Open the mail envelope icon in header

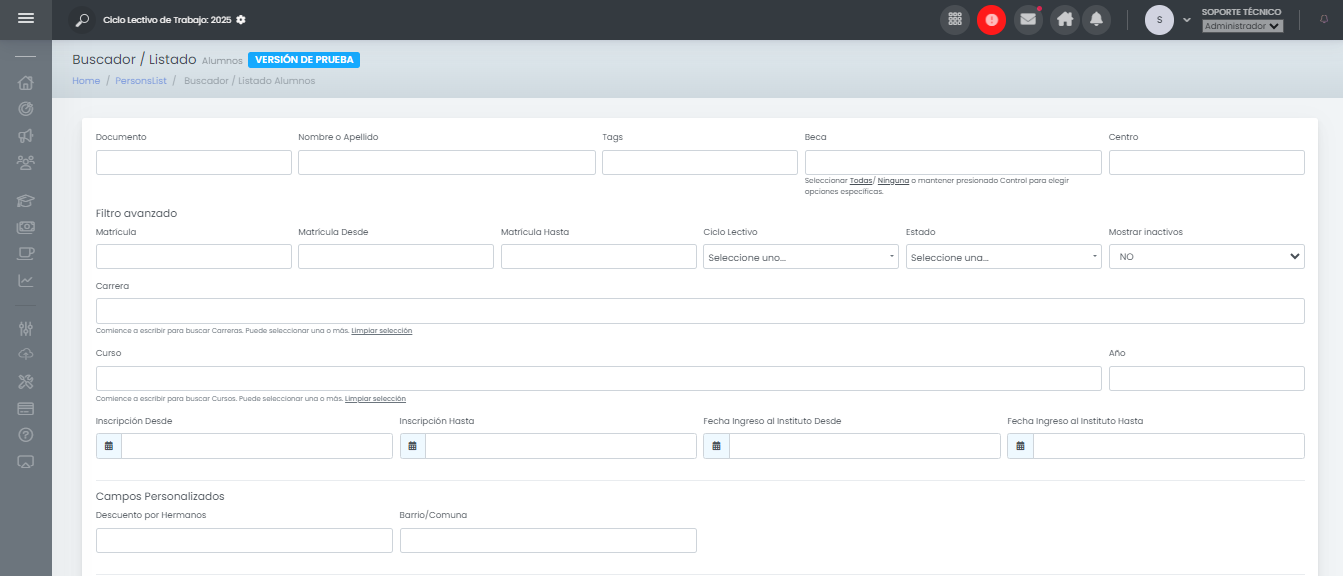pos(1028,20)
